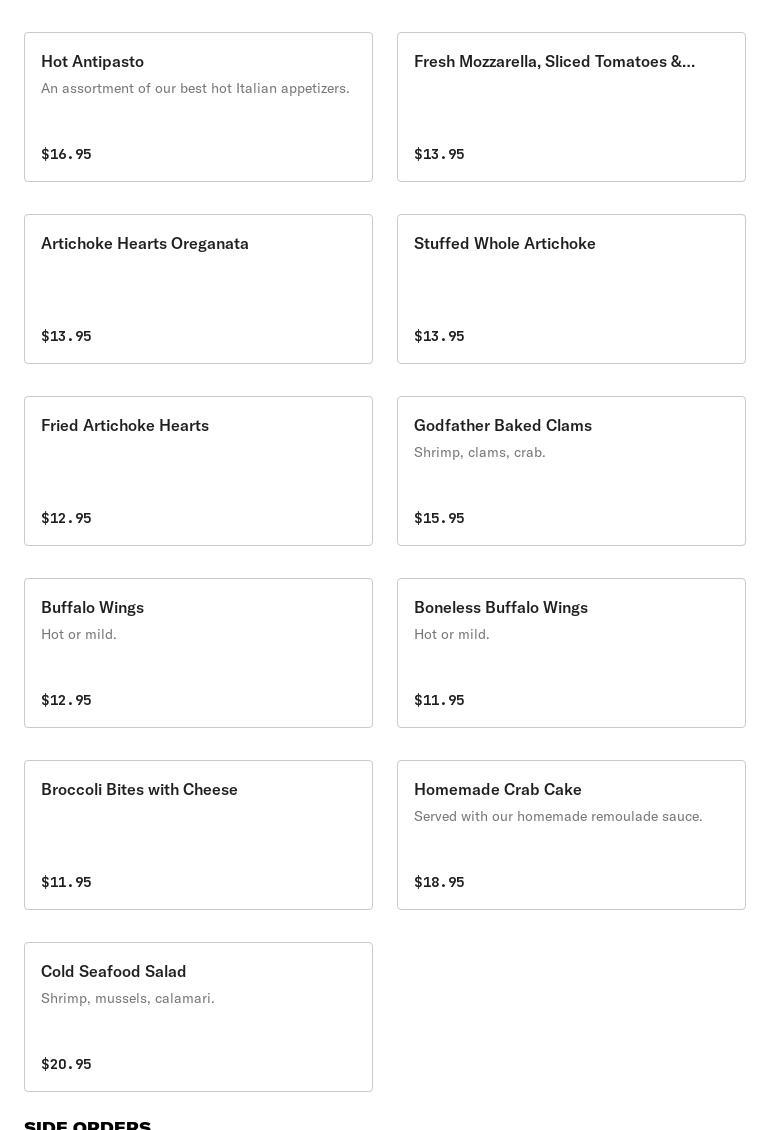Click the $20.95 price label

66,1064
